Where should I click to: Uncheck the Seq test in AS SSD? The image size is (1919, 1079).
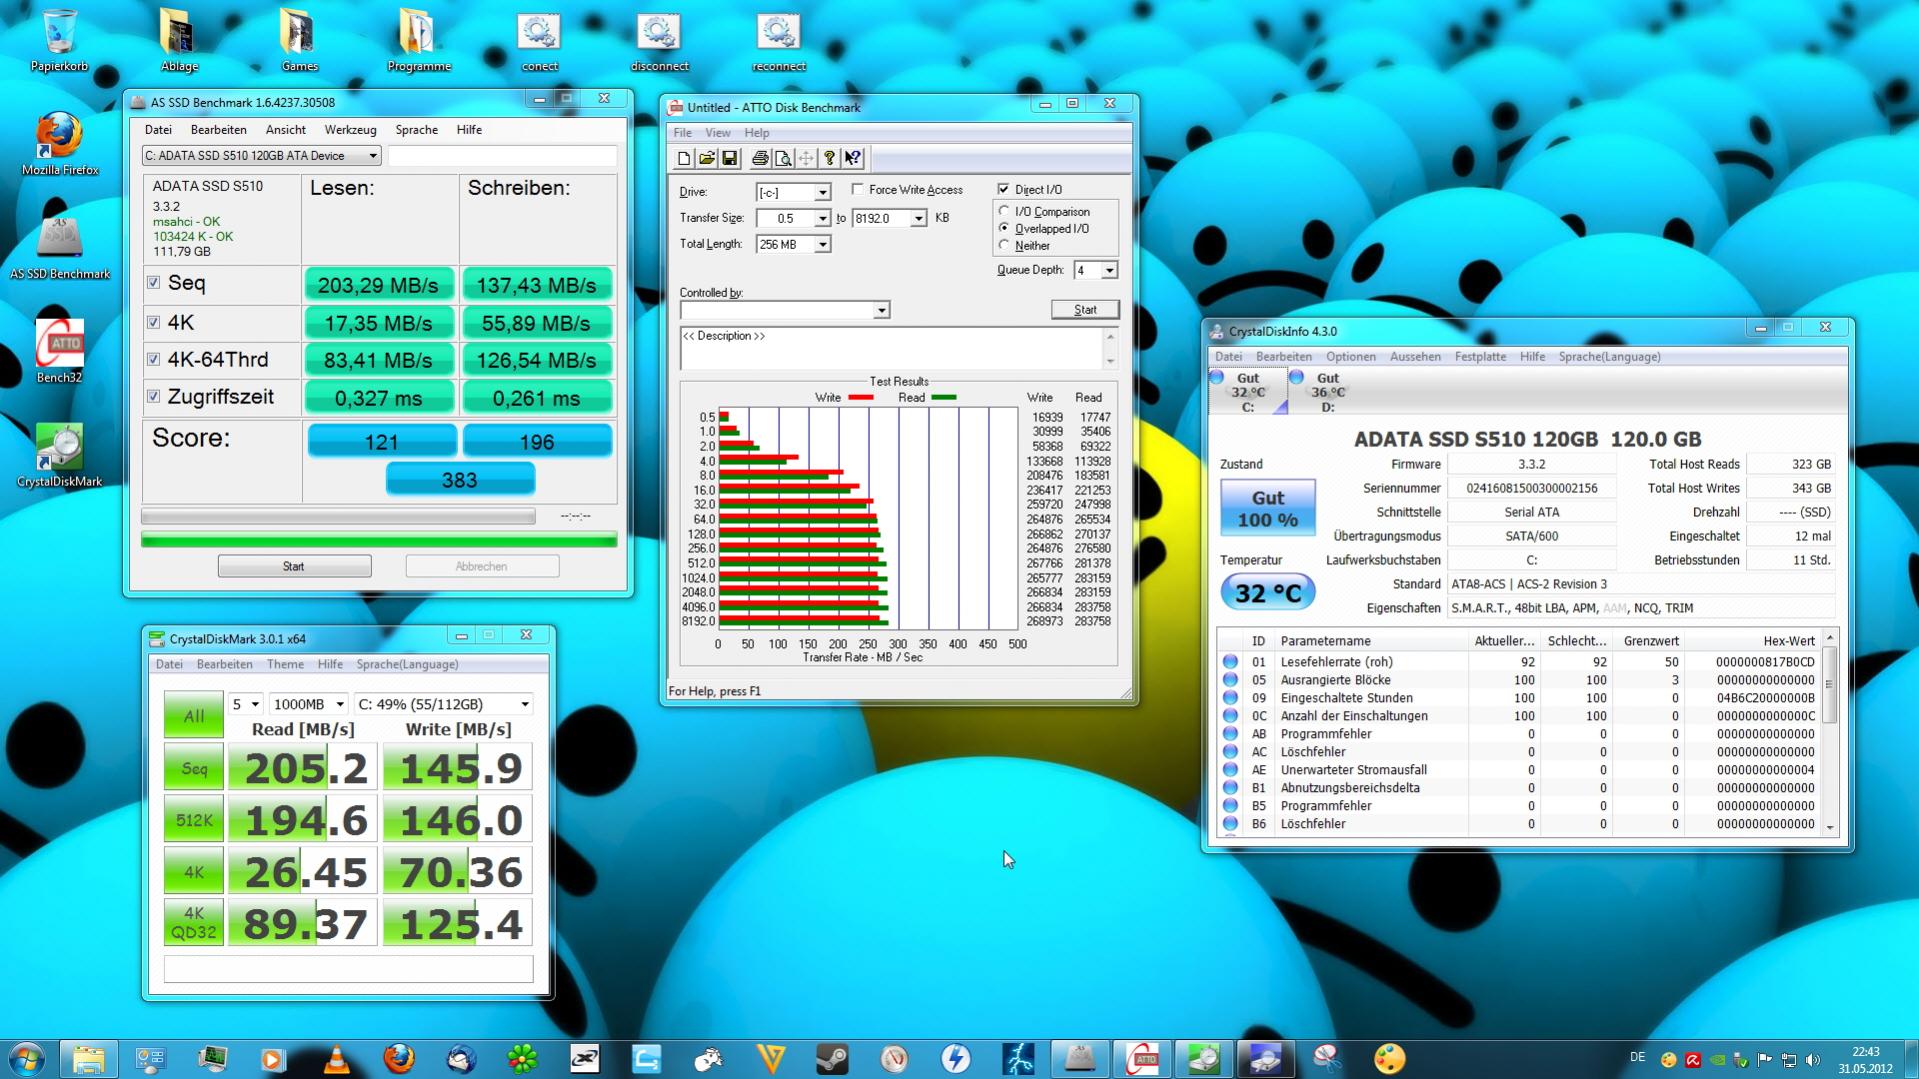pos(153,283)
